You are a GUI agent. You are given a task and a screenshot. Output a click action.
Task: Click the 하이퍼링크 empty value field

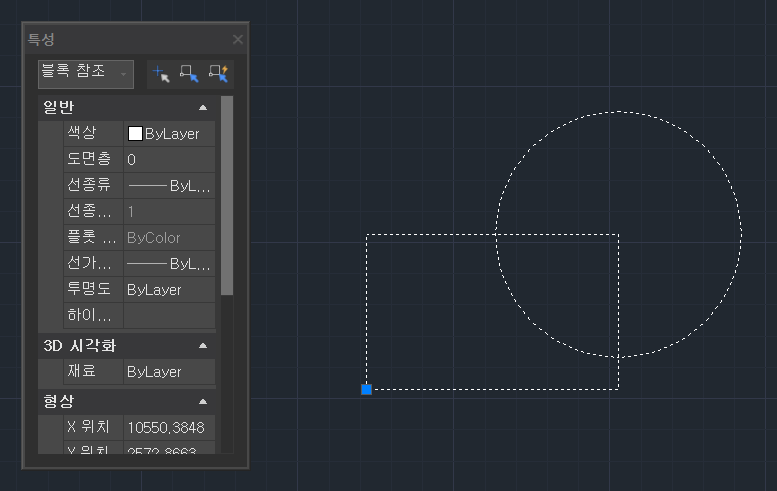pos(168,315)
